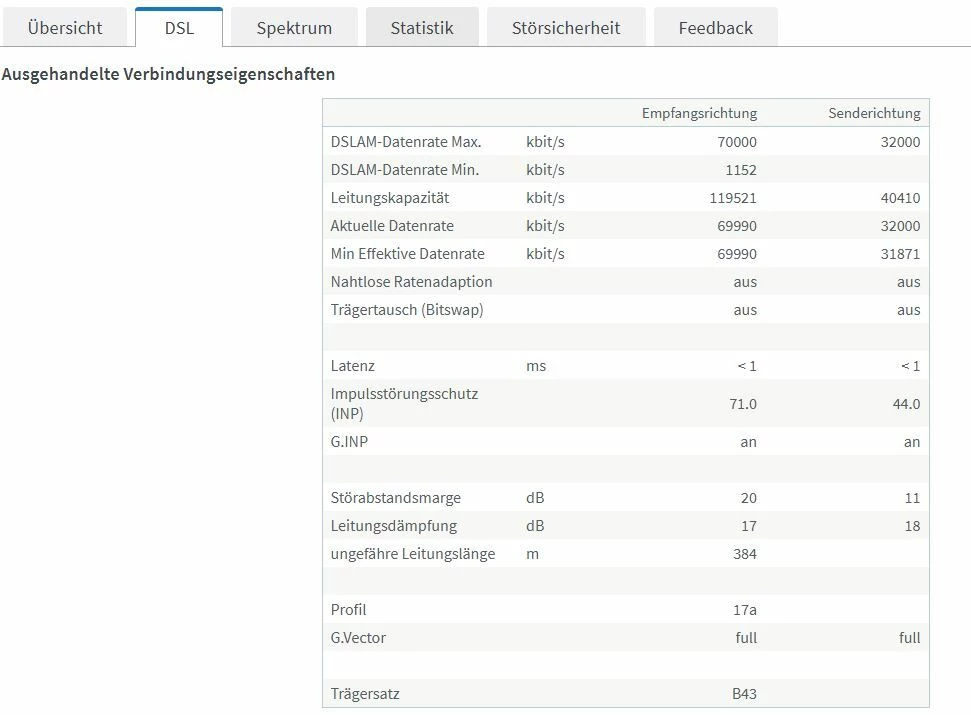Go to the Störsicherheit tab
The image size is (971, 715).
pos(566,28)
